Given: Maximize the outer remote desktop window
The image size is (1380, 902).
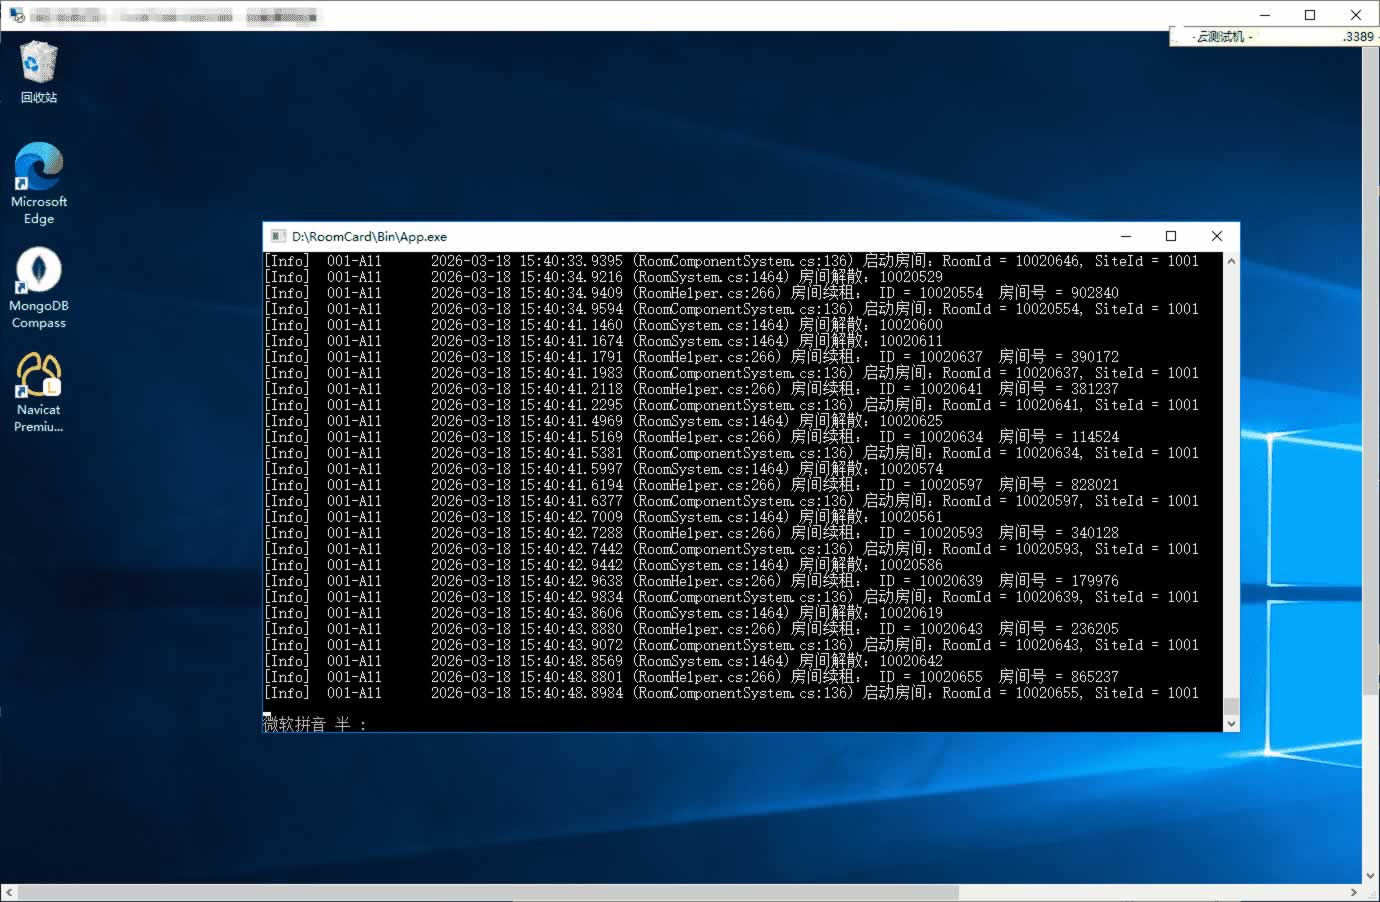Looking at the screenshot, I should tap(1310, 15).
